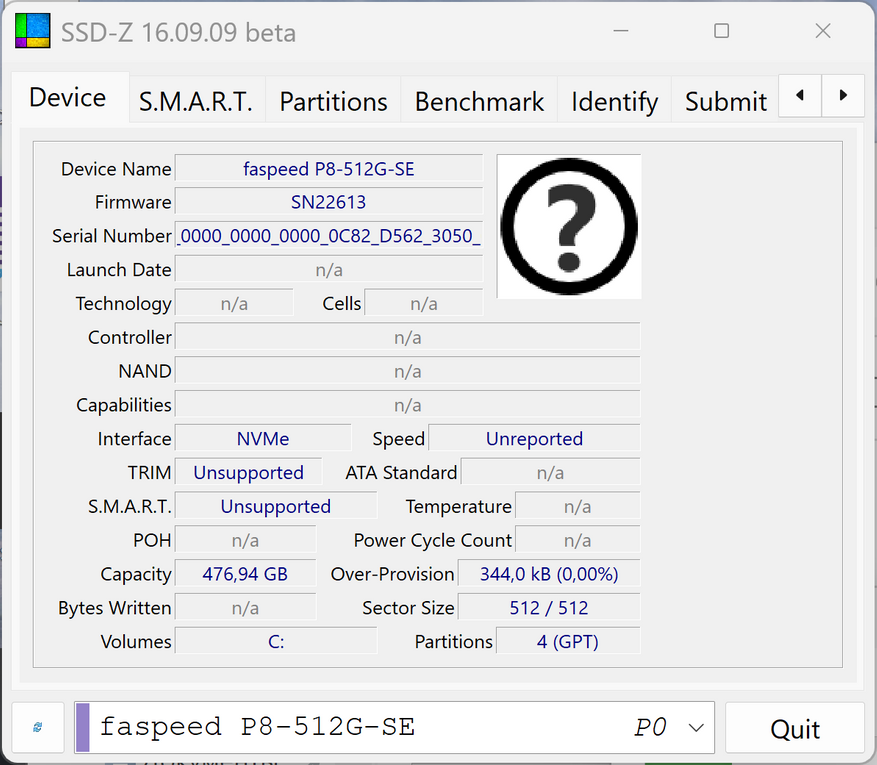877x765 pixels.
Task: Click the TRIM value Unsupported
Action: tap(248, 473)
